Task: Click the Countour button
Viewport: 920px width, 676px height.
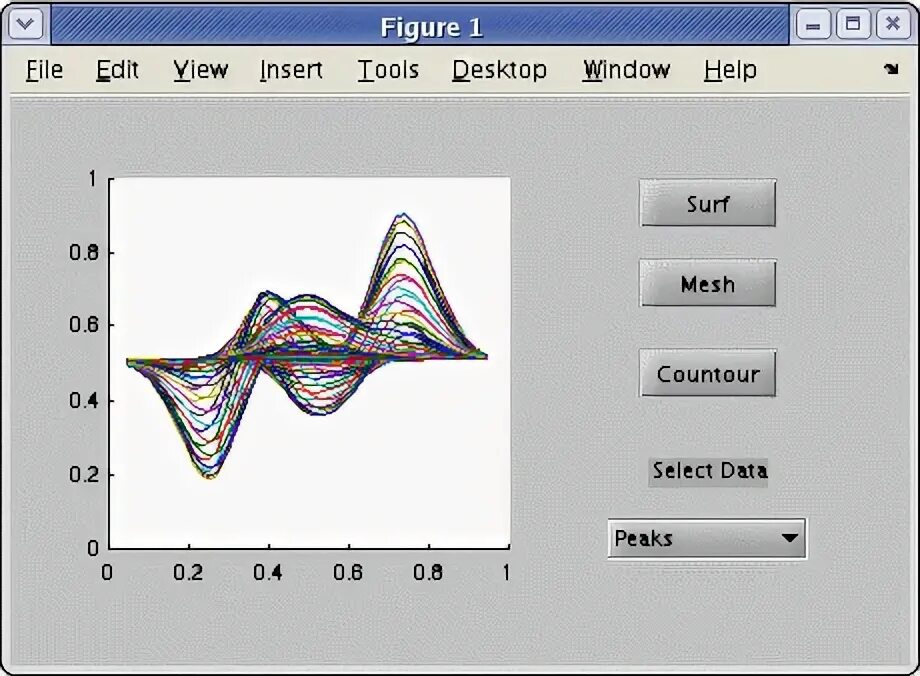Action: (x=708, y=373)
